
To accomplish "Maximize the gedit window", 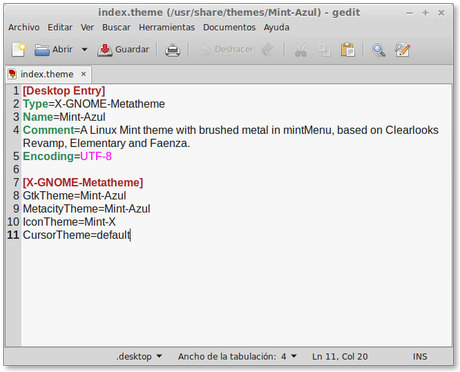I will pos(425,13).
